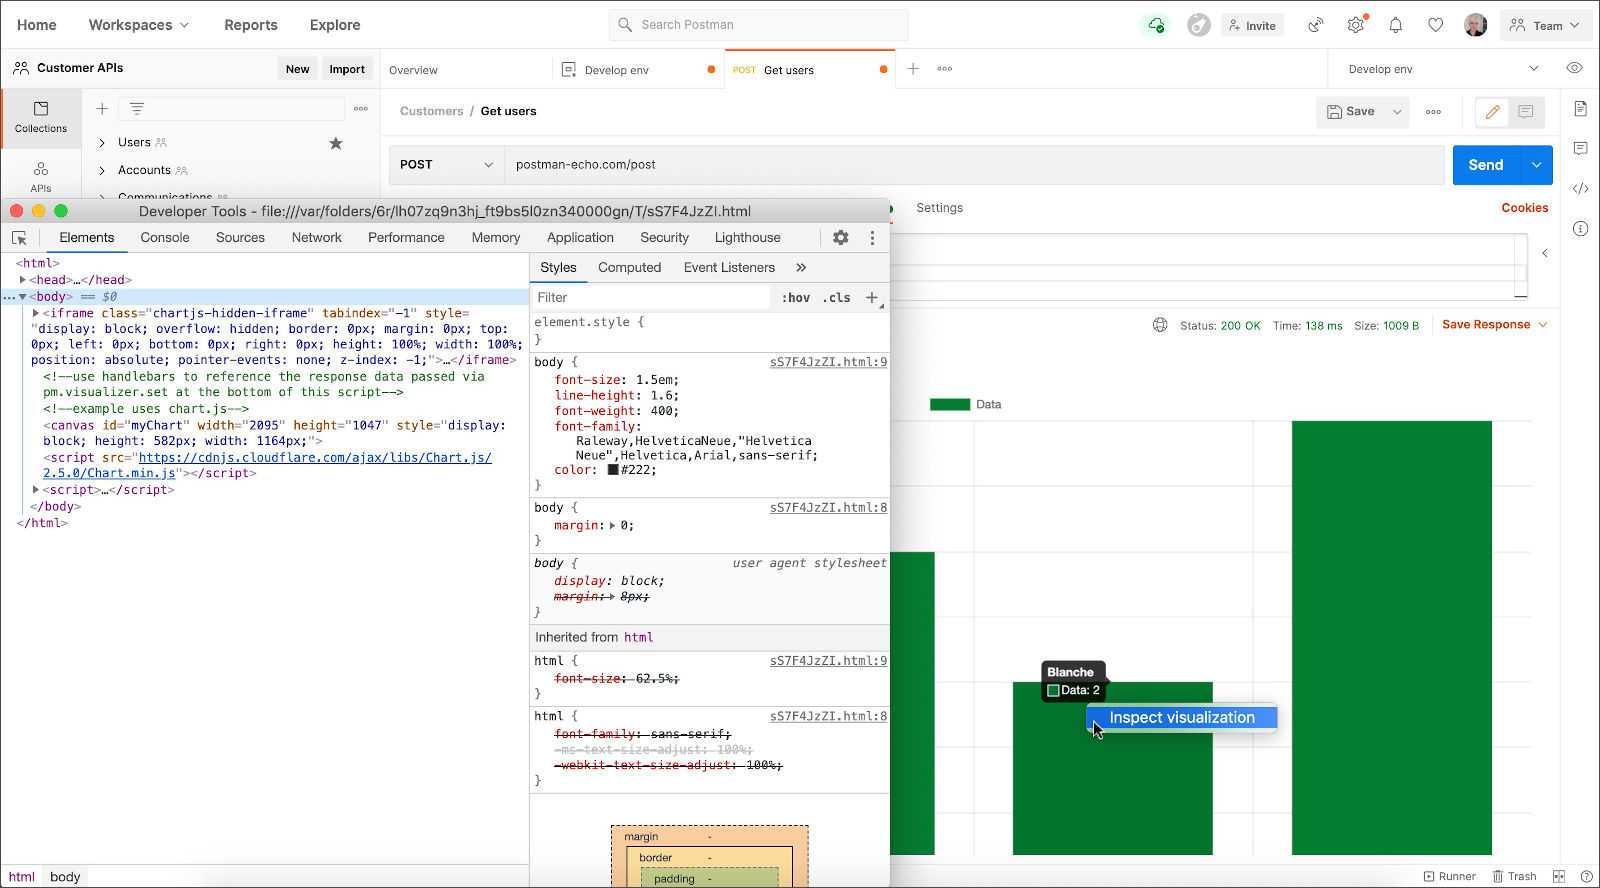Click the New button in workspace header
The height and width of the screenshot is (888, 1600).
298,69
